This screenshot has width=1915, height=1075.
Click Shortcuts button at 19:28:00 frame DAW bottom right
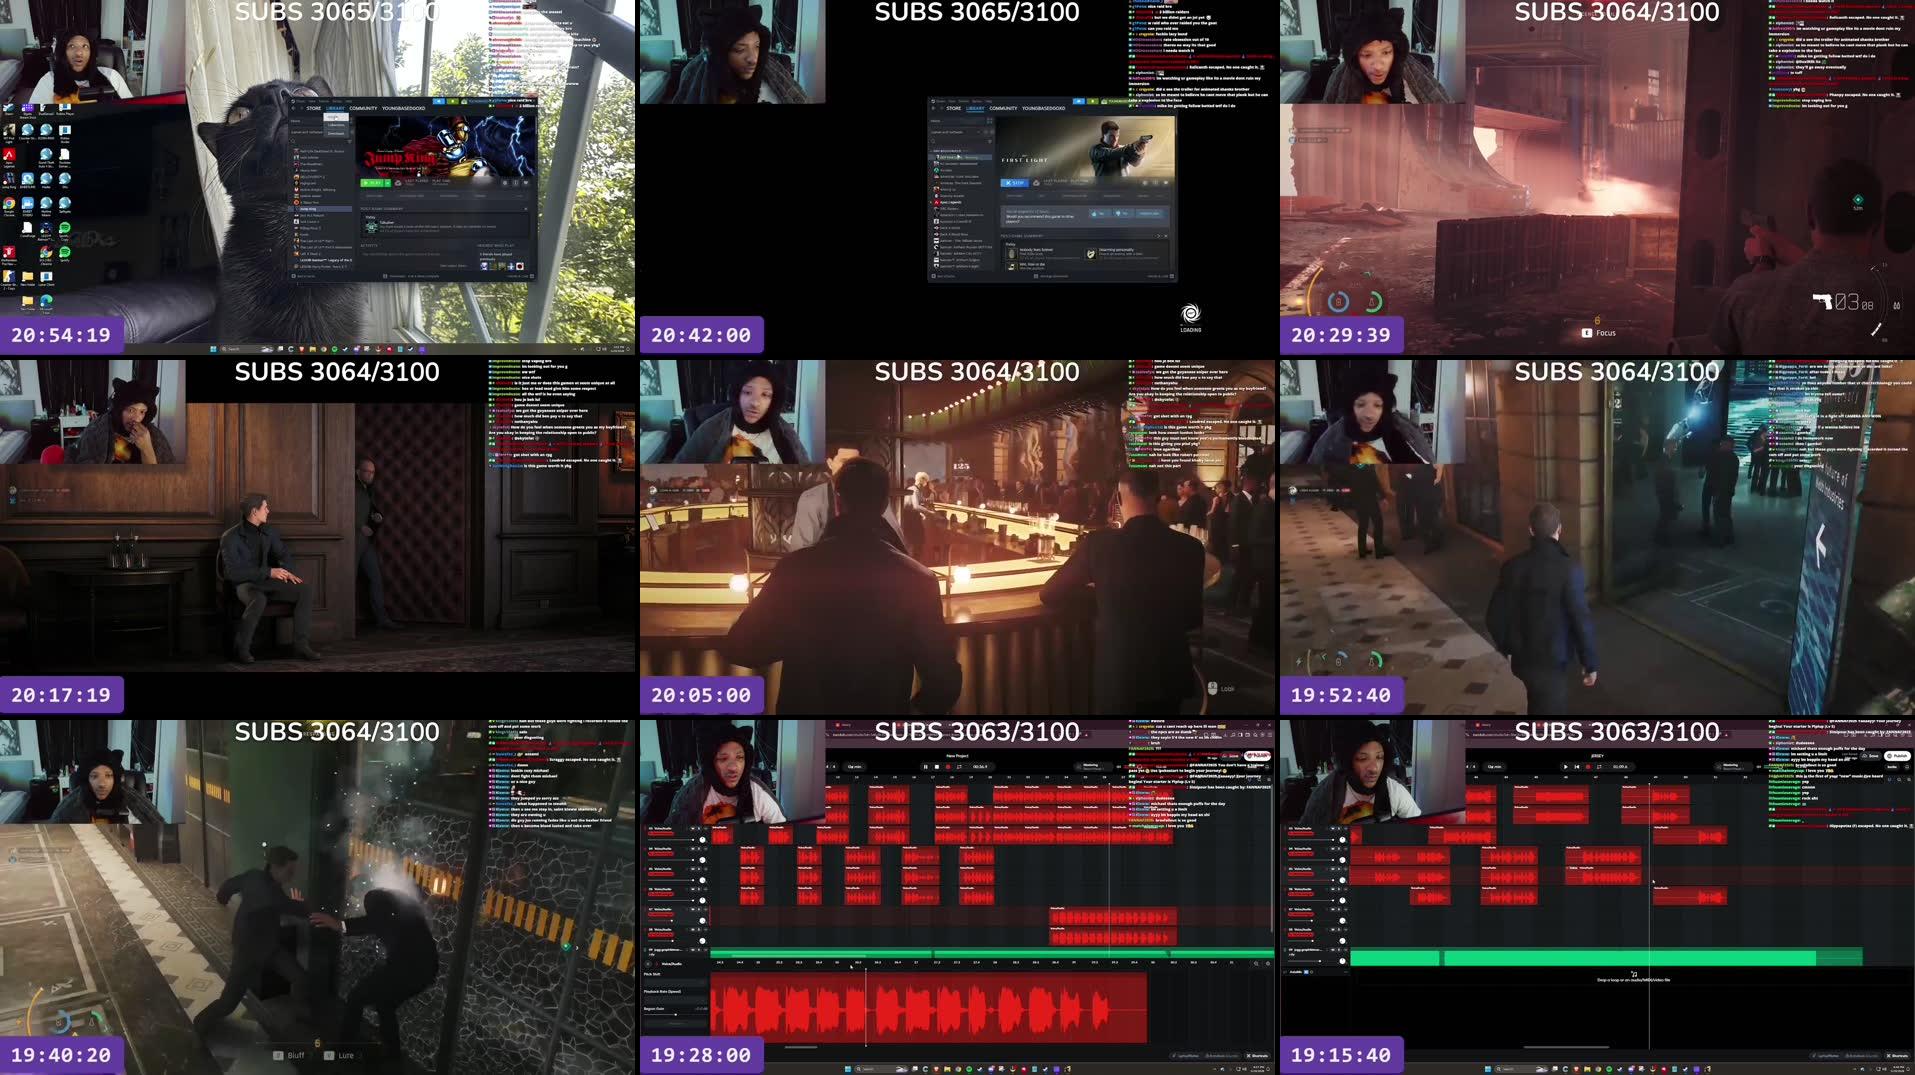[x=1258, y=1055]
